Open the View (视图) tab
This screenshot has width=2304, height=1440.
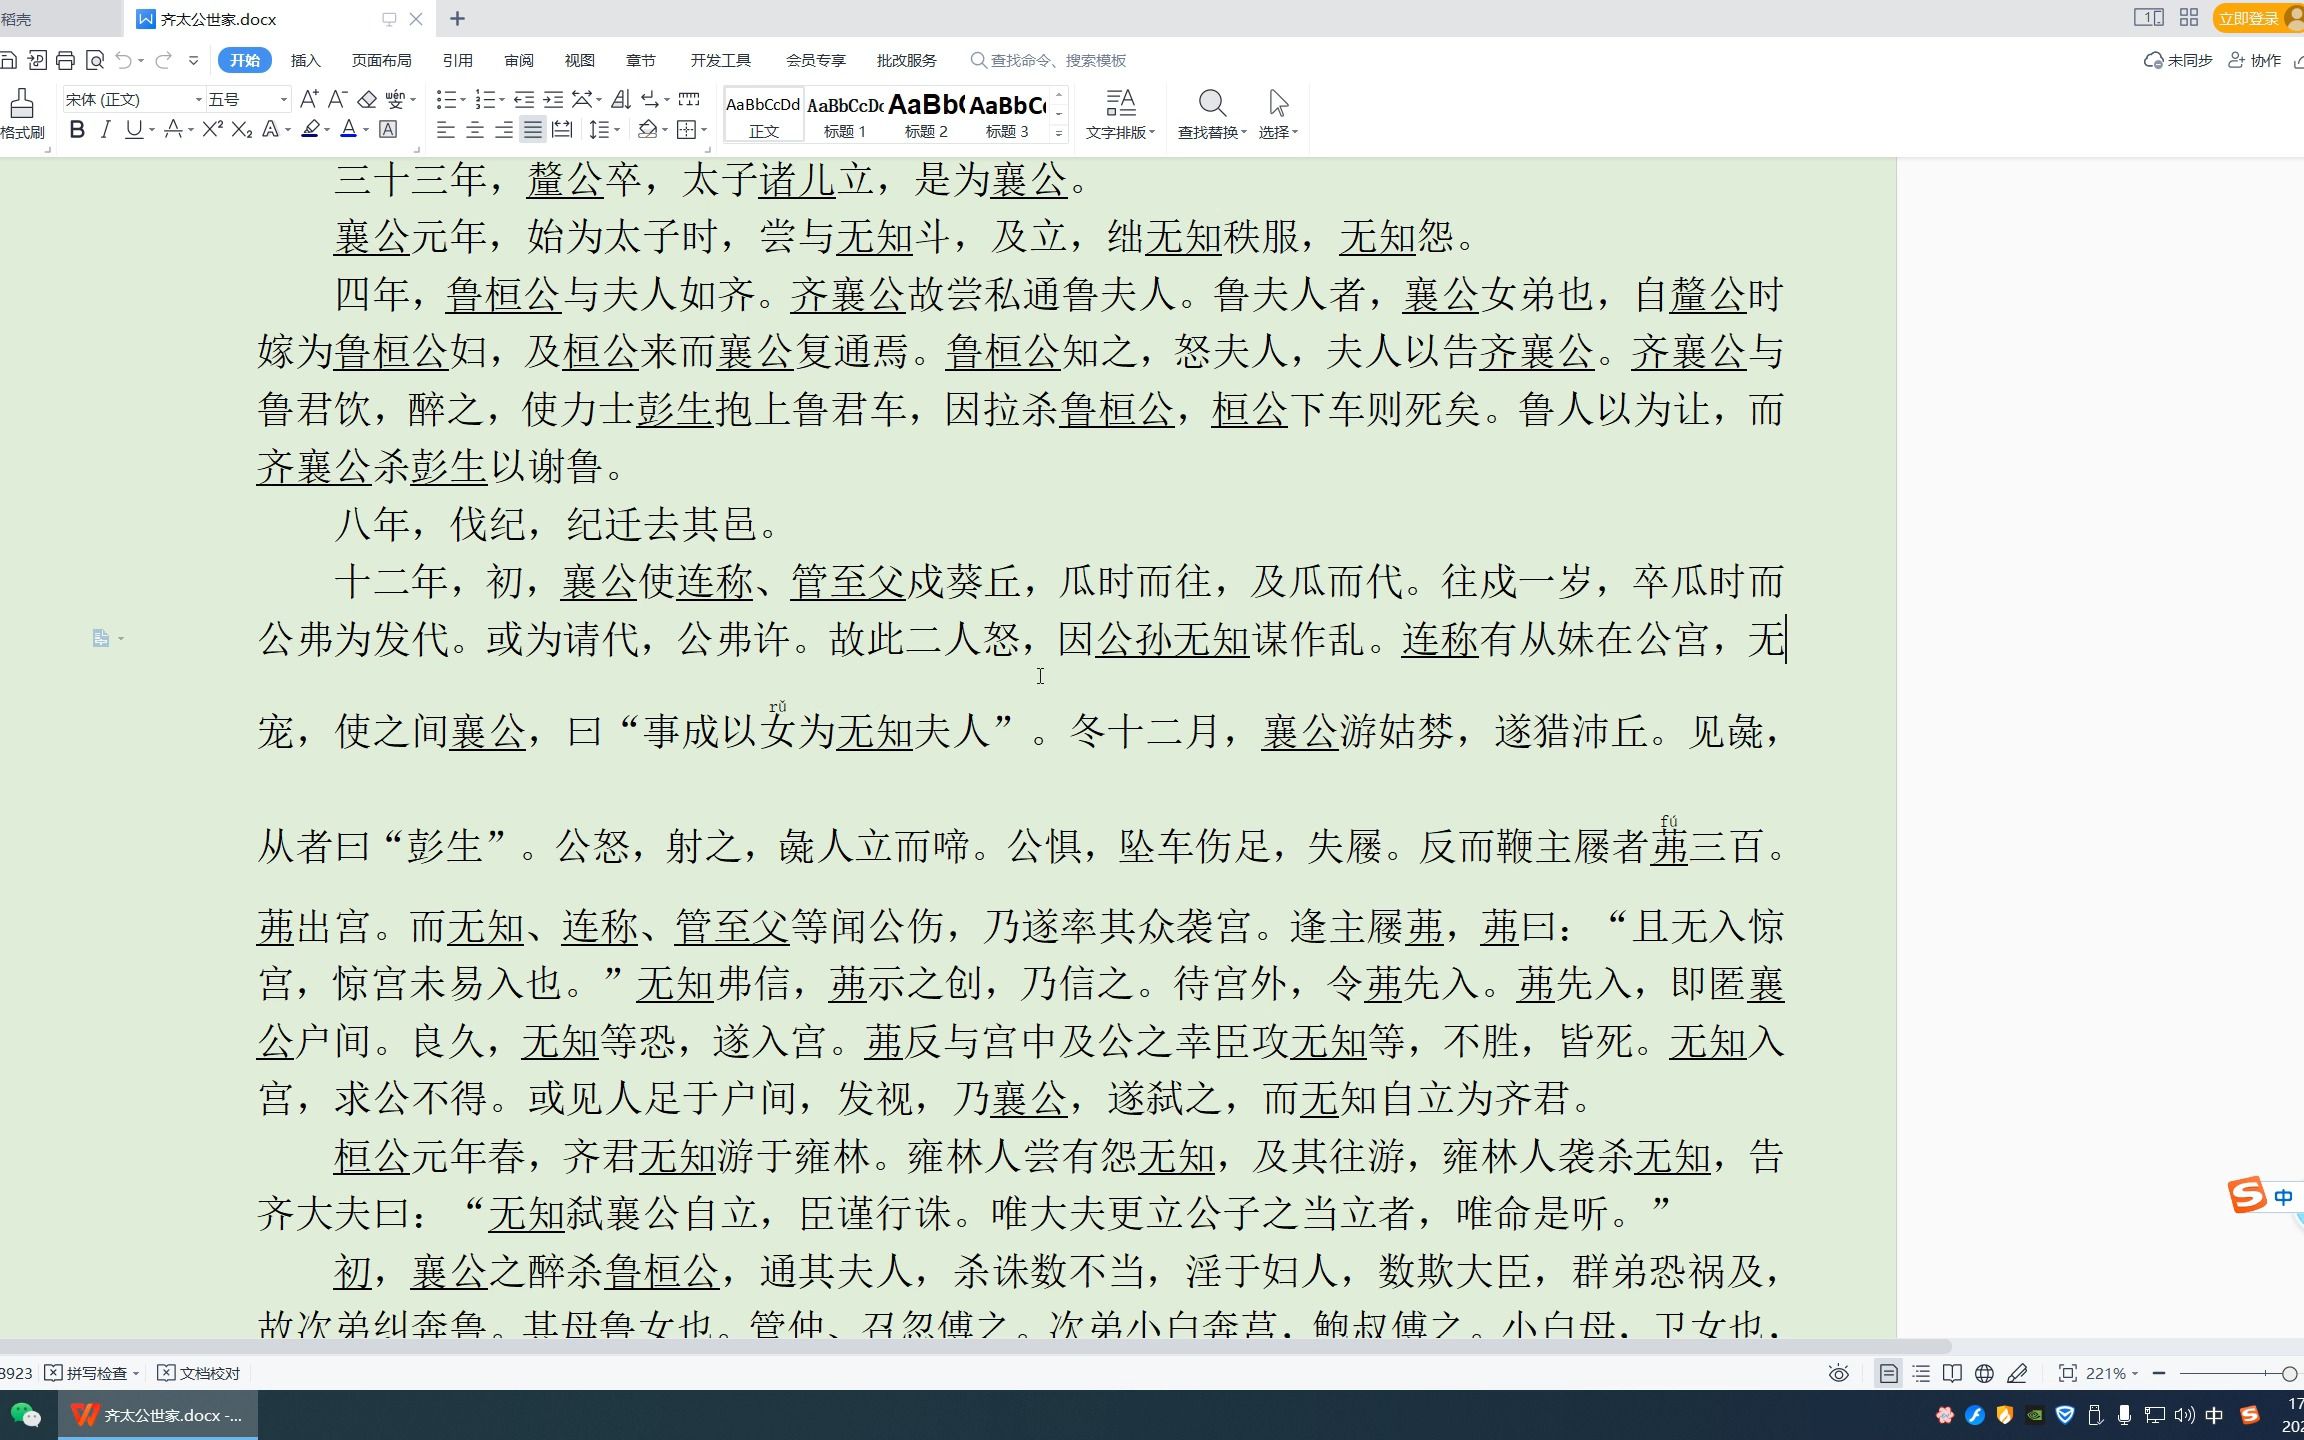tap(579, 60)
